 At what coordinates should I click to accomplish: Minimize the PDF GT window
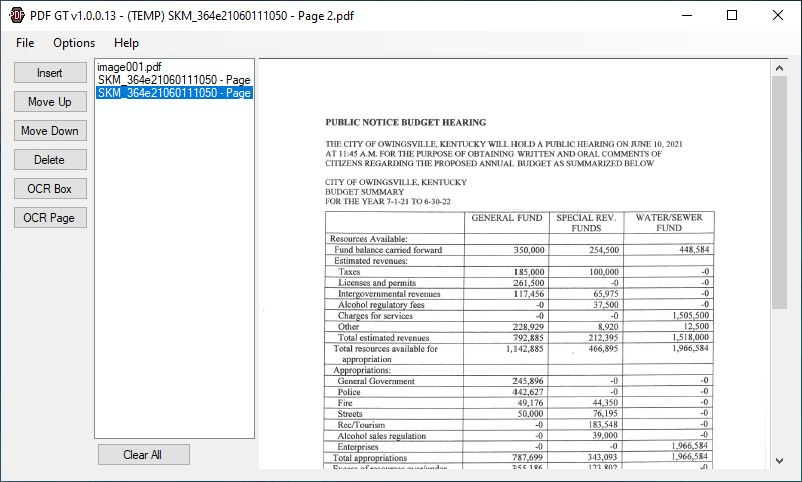[x=686, y=15]
